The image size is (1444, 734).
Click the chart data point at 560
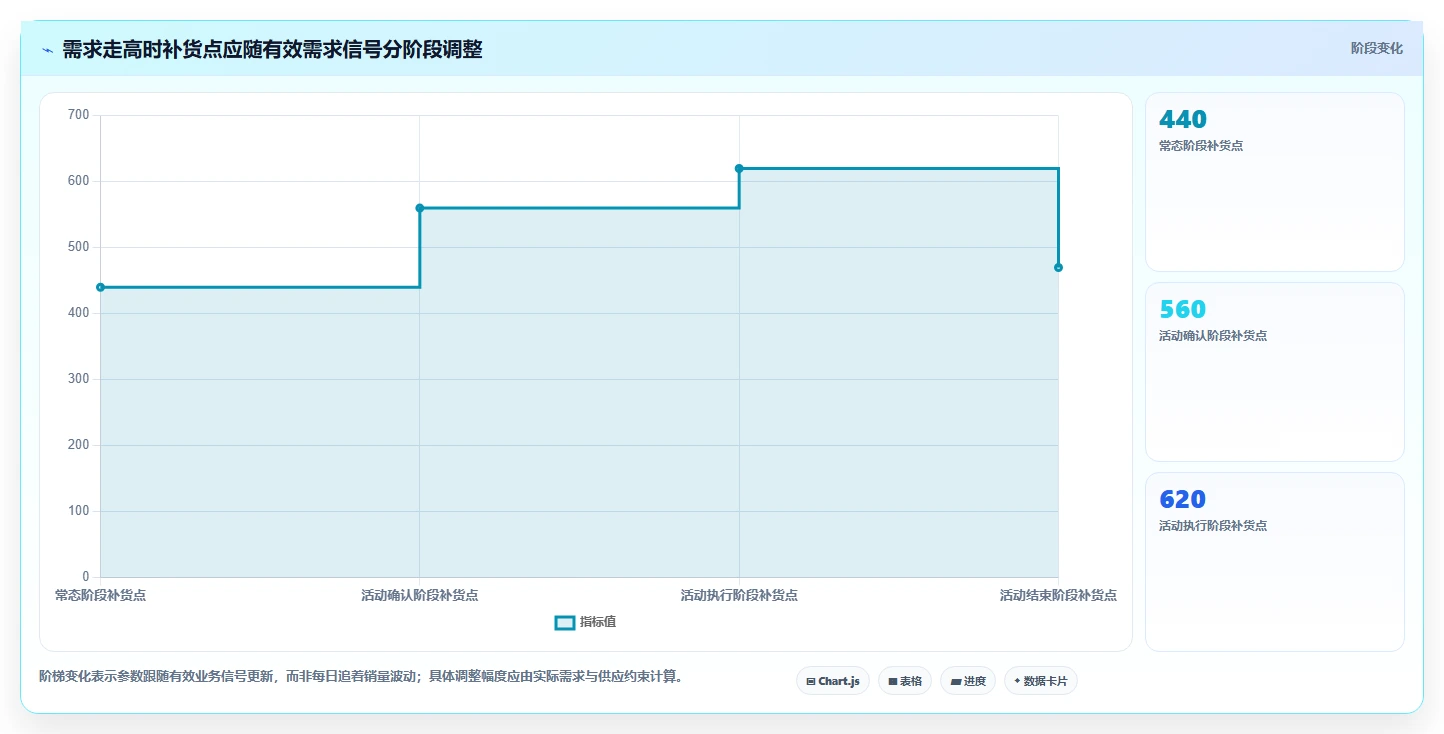(x=420, y=208)
